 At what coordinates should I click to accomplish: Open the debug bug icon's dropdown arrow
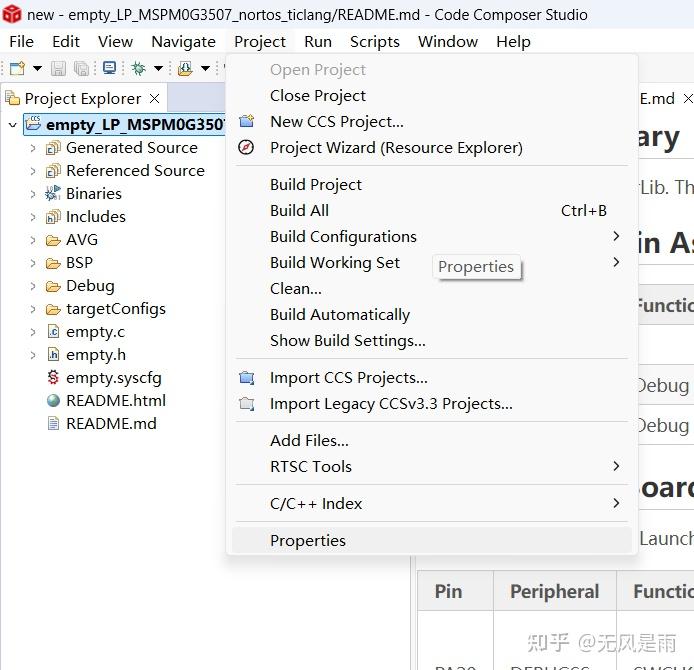[158, 69]
